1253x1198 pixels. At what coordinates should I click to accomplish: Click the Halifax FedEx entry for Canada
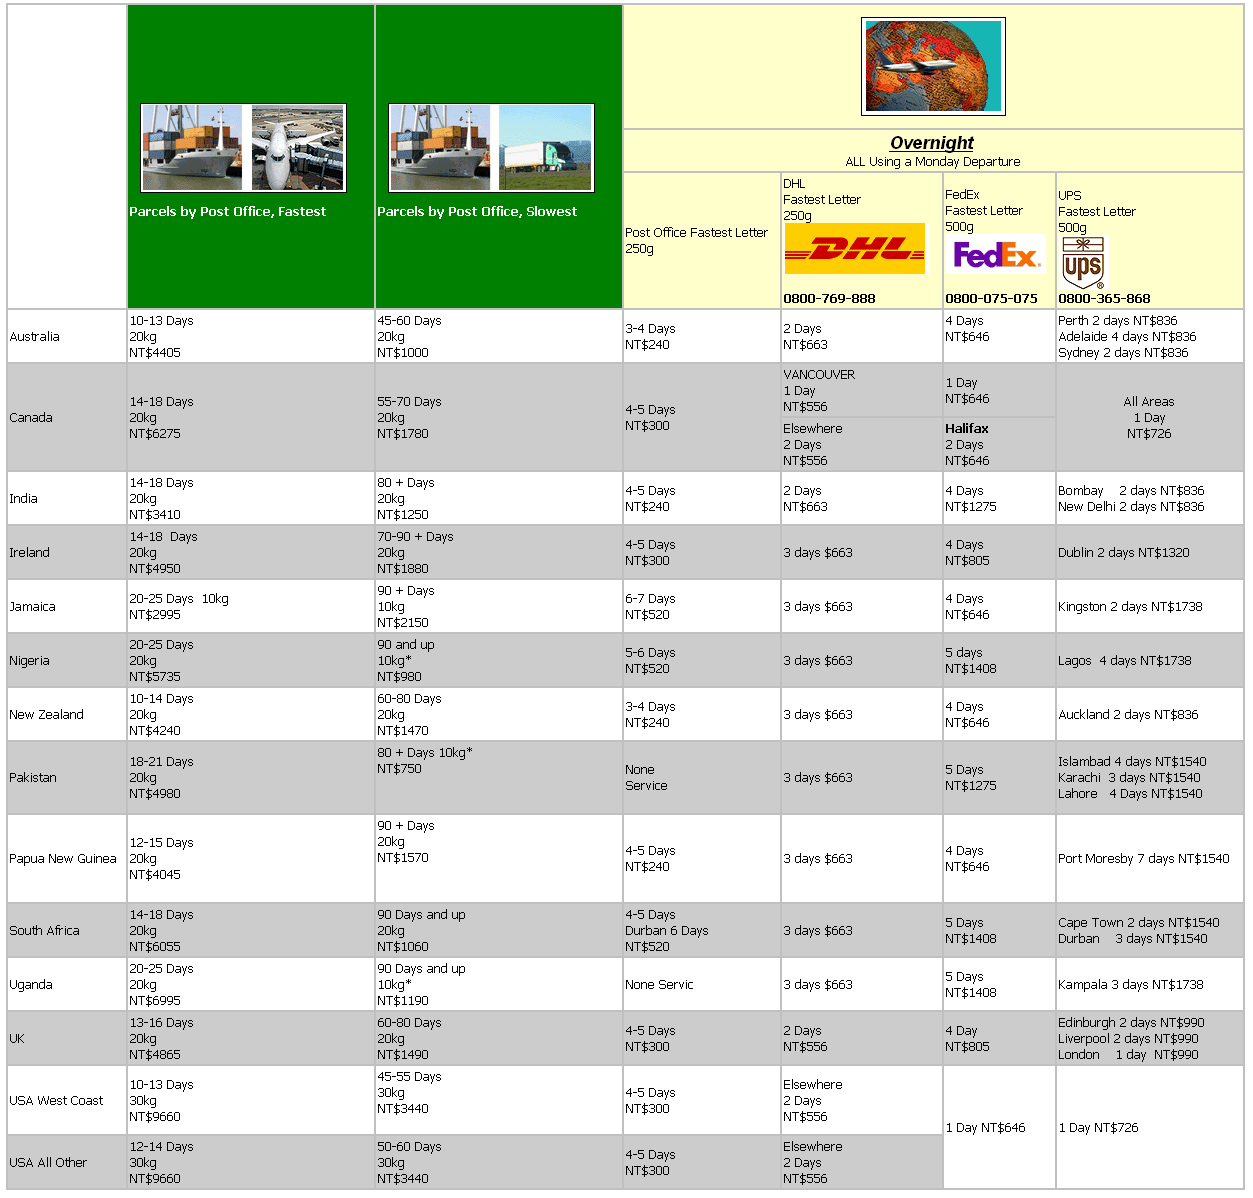click(967, 429)
